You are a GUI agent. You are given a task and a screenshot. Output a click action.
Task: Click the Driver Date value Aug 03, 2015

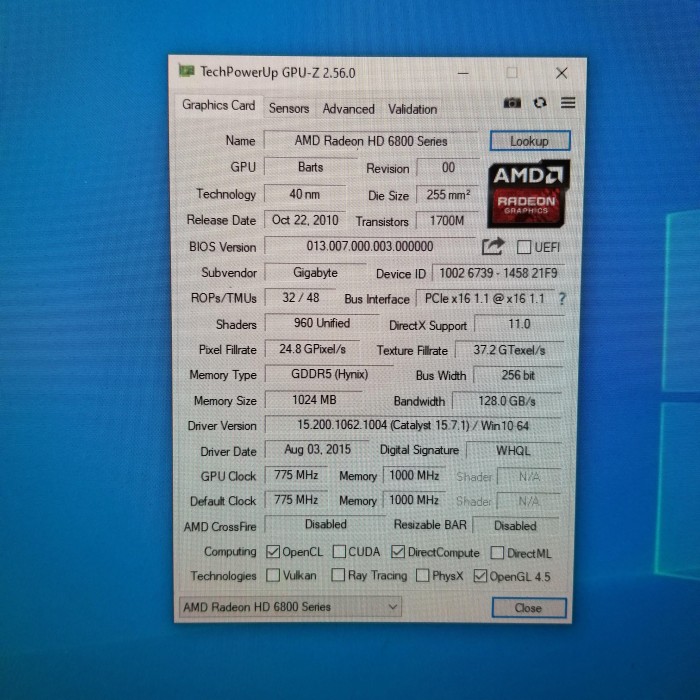click(x=317, y=450)
